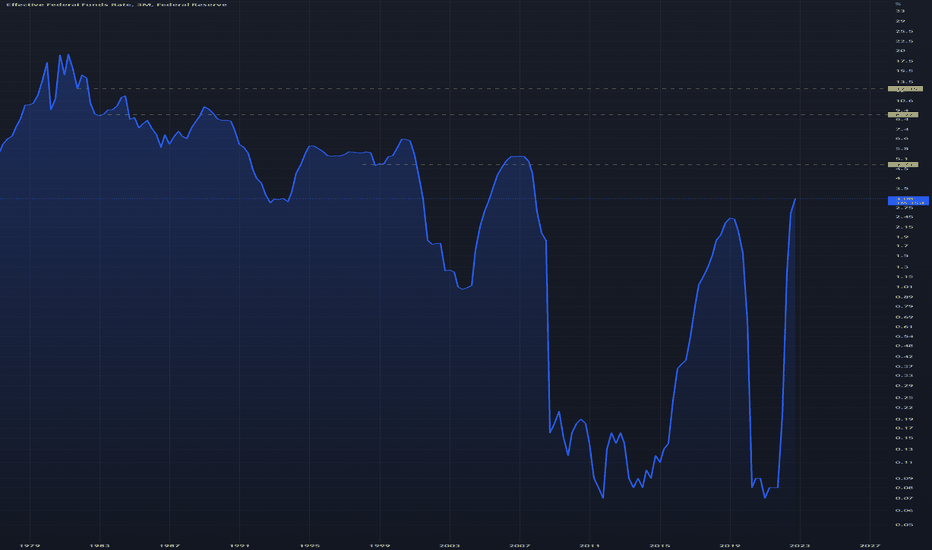932x550 pixels.
Task: Click the 2.75 value on the price axis
Action: (x=904, y=208)
